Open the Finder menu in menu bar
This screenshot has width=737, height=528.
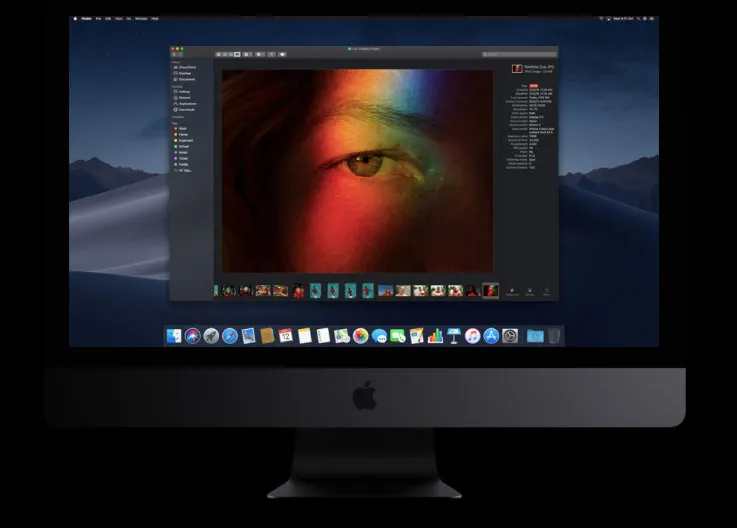(x=86, y=19)
